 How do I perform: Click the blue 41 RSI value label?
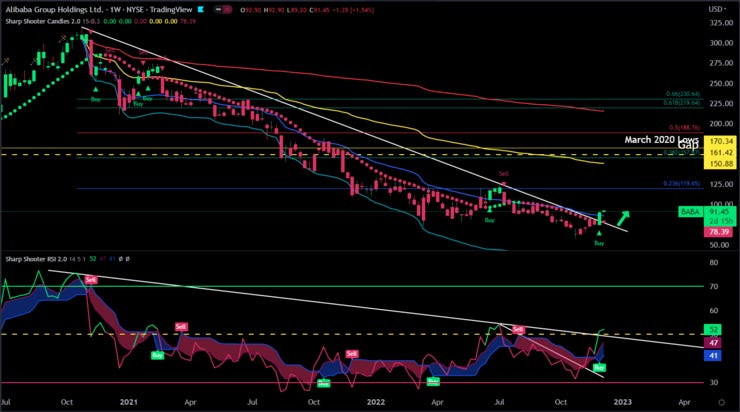click(713, 355)
